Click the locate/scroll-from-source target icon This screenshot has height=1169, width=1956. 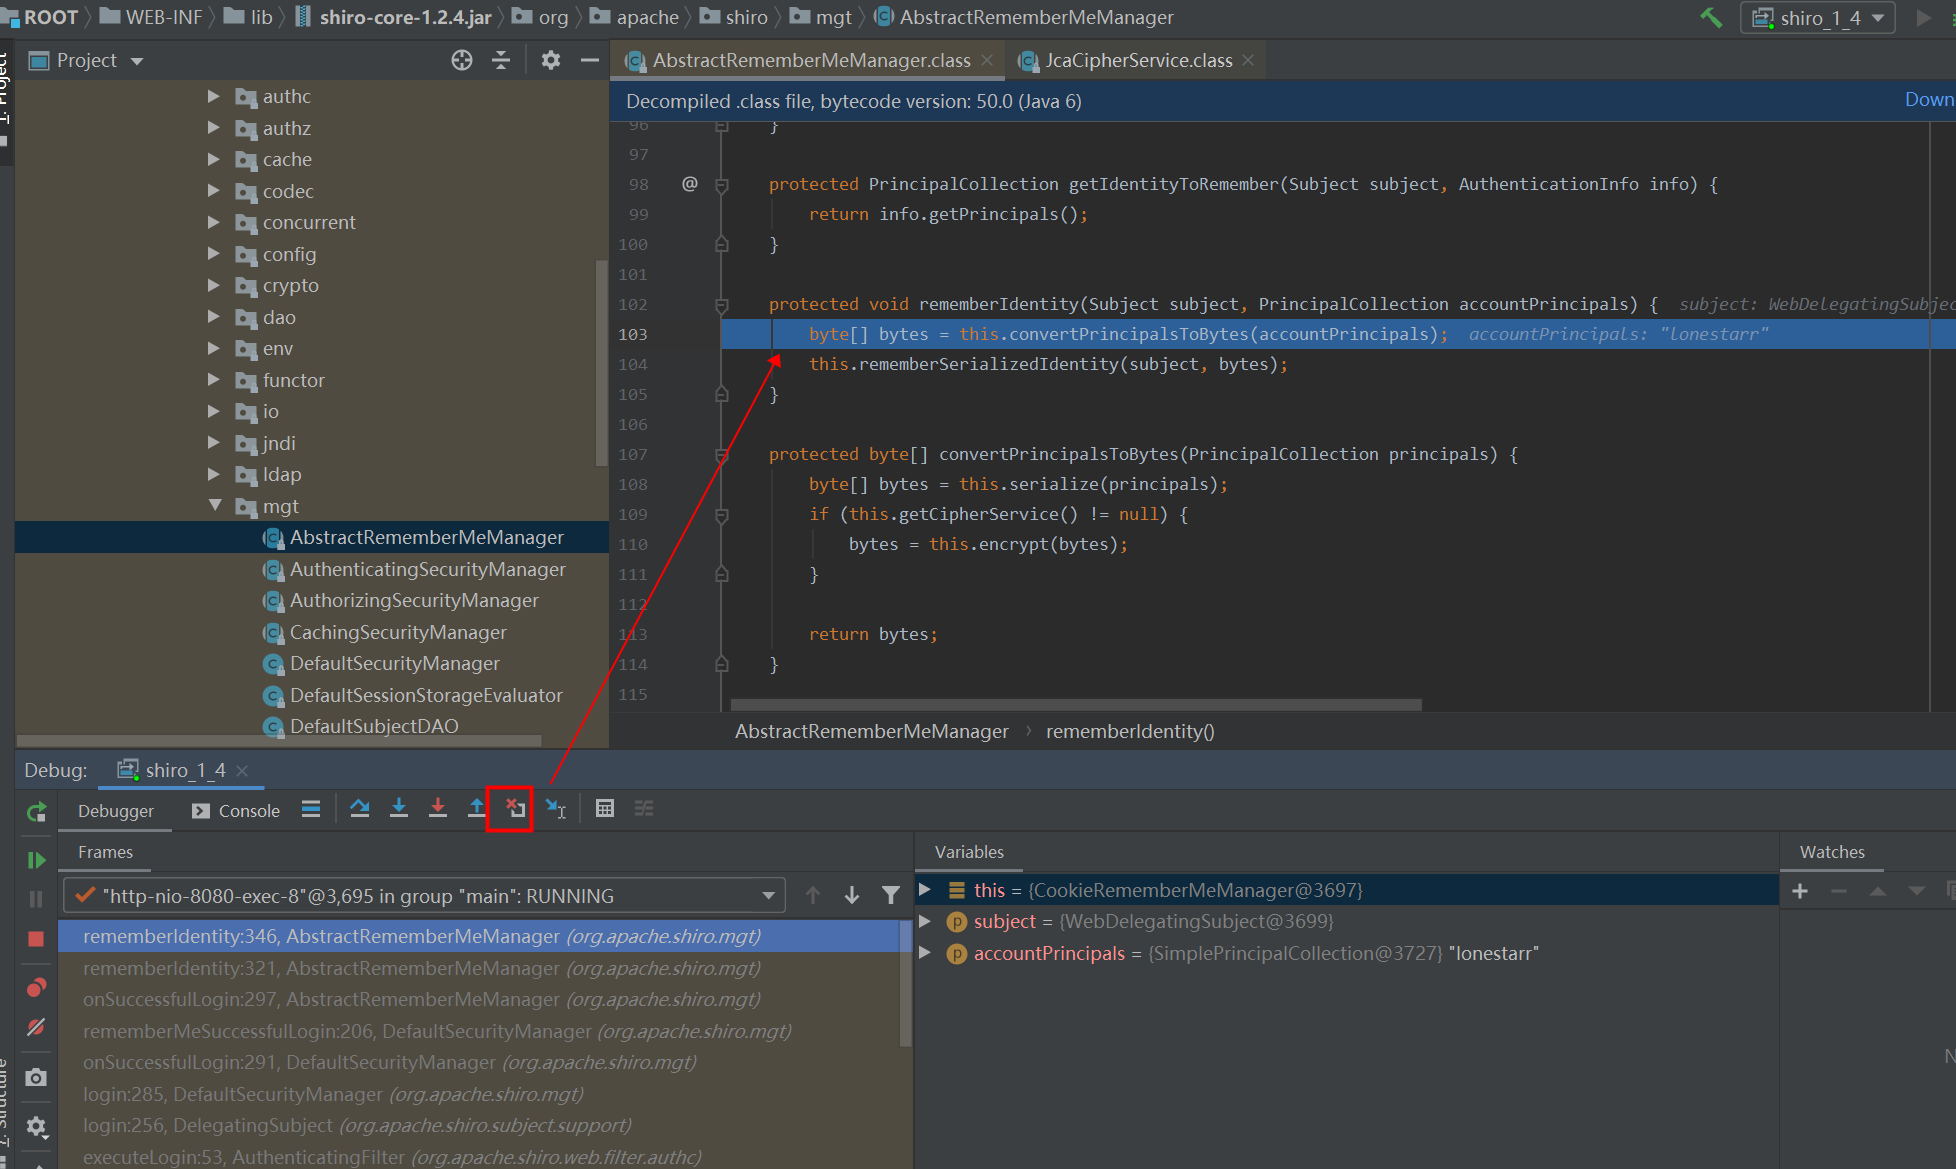click(x=461, y=60)
